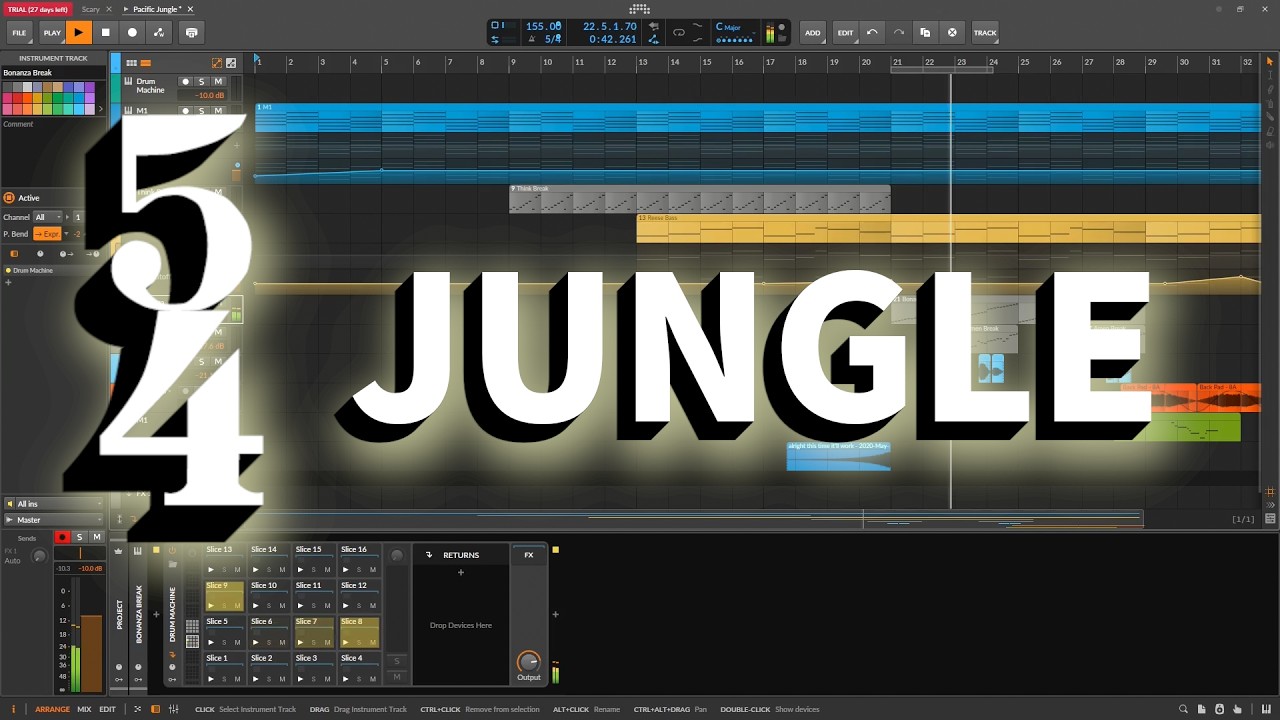Switch to the Scary project tab
The width and height of the screenshot is (1280, 720).
coord(91,9)
